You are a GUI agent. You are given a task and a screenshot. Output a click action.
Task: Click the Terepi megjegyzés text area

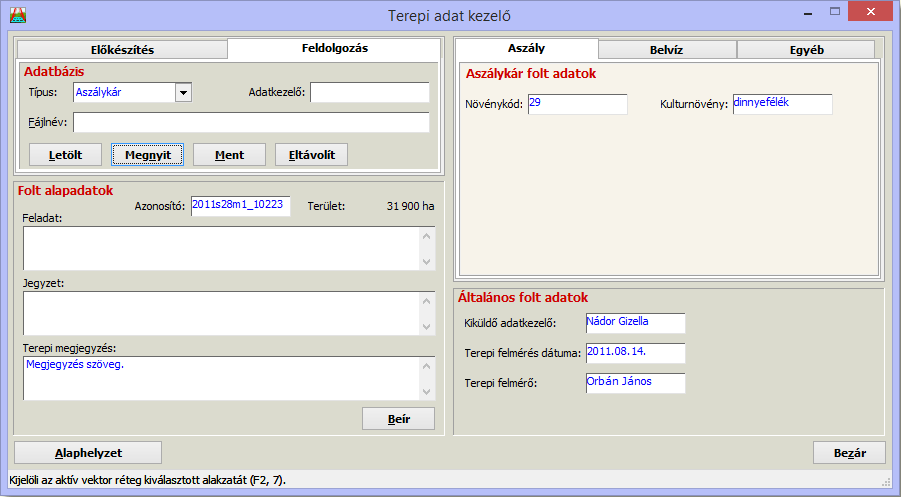click(x=220, y=378)
